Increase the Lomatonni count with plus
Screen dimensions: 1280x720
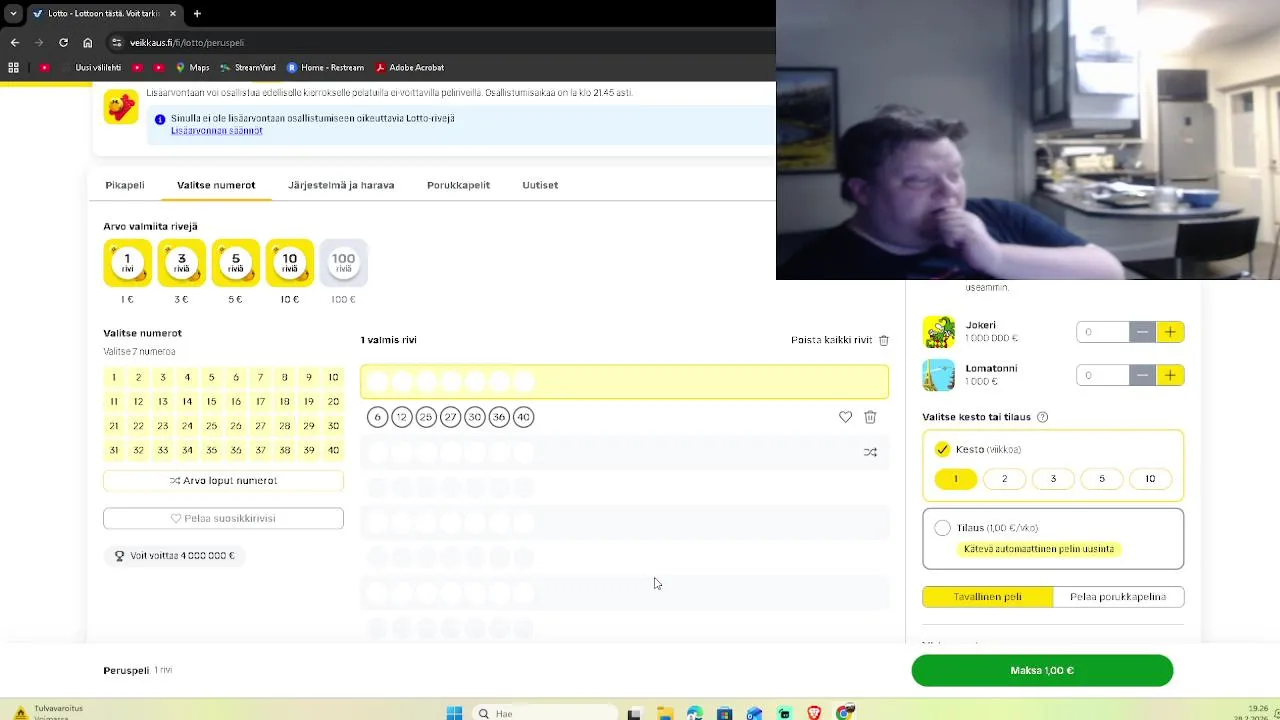coord(1170,375)
